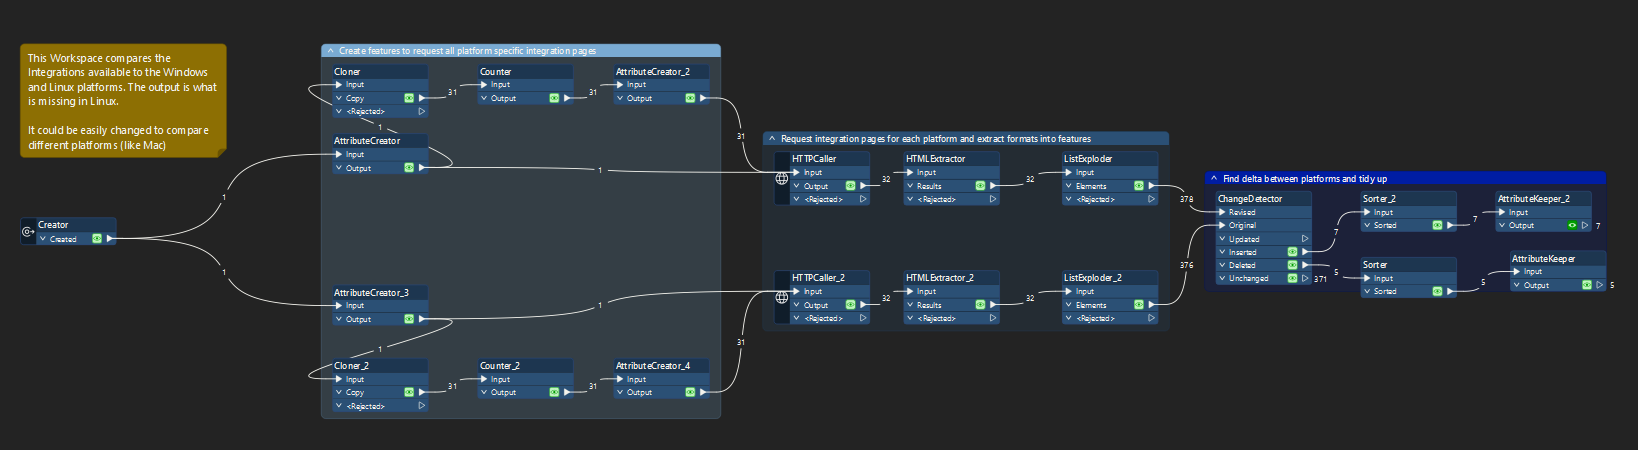Toggle the Counter Output inspect eye icon
Screen dimensions: 1638x450
[554, 98]
